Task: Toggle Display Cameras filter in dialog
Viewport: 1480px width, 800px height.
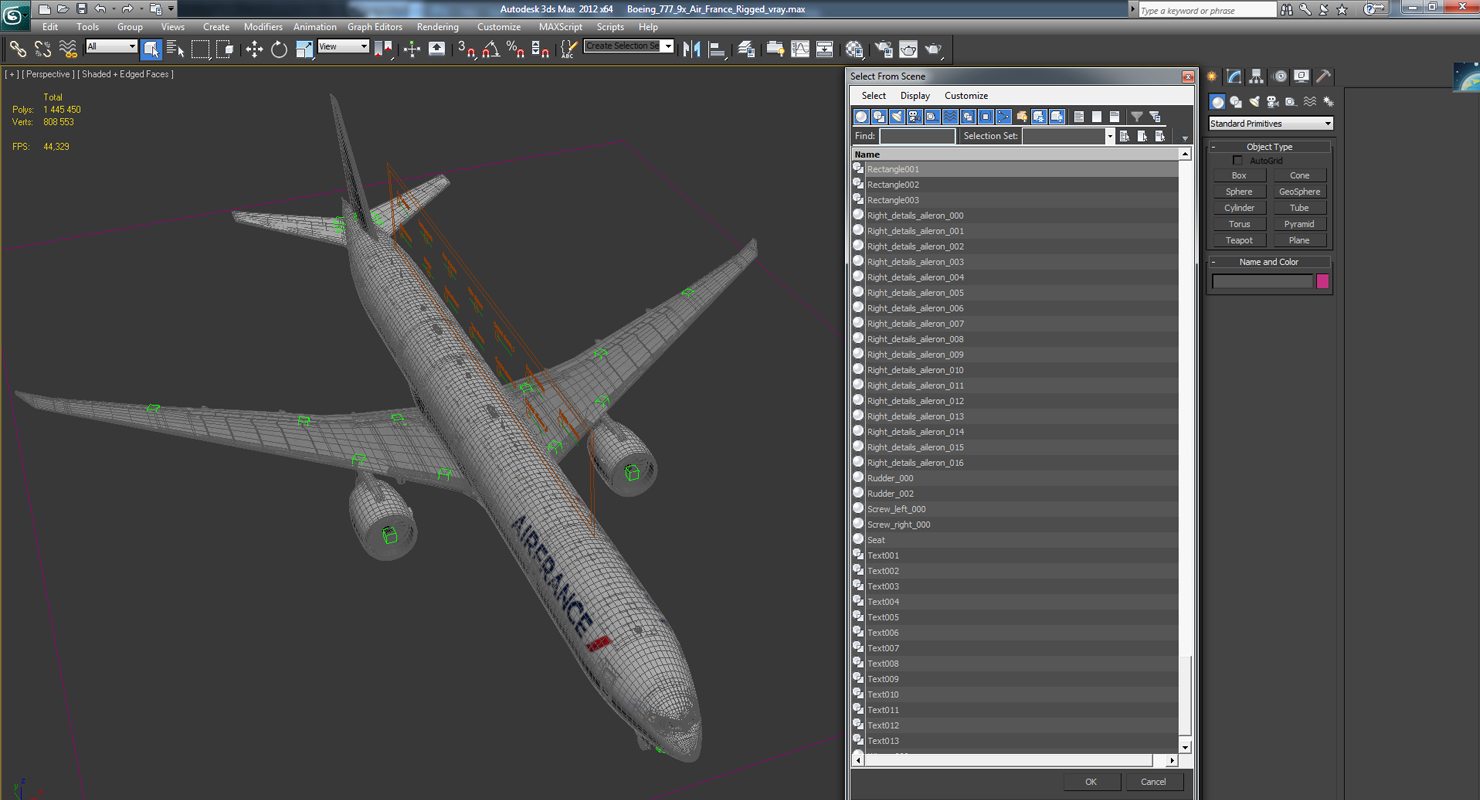Action: [915, 117]
